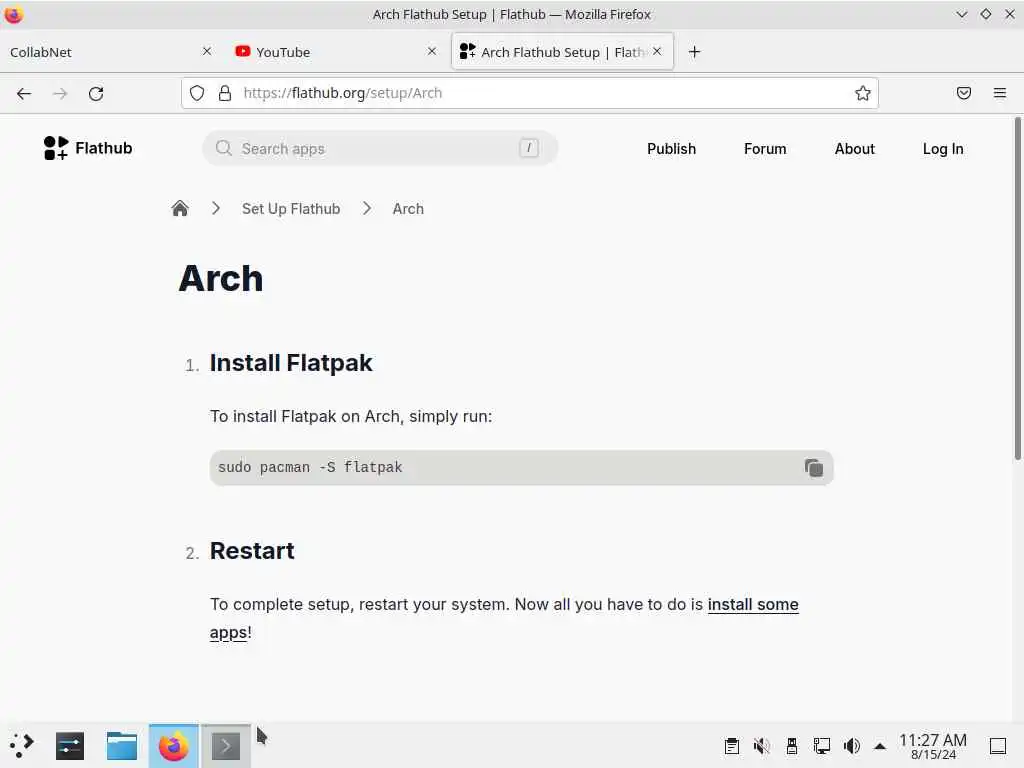
Task: Open the Publish page
Action: click(x=671, y=149)
